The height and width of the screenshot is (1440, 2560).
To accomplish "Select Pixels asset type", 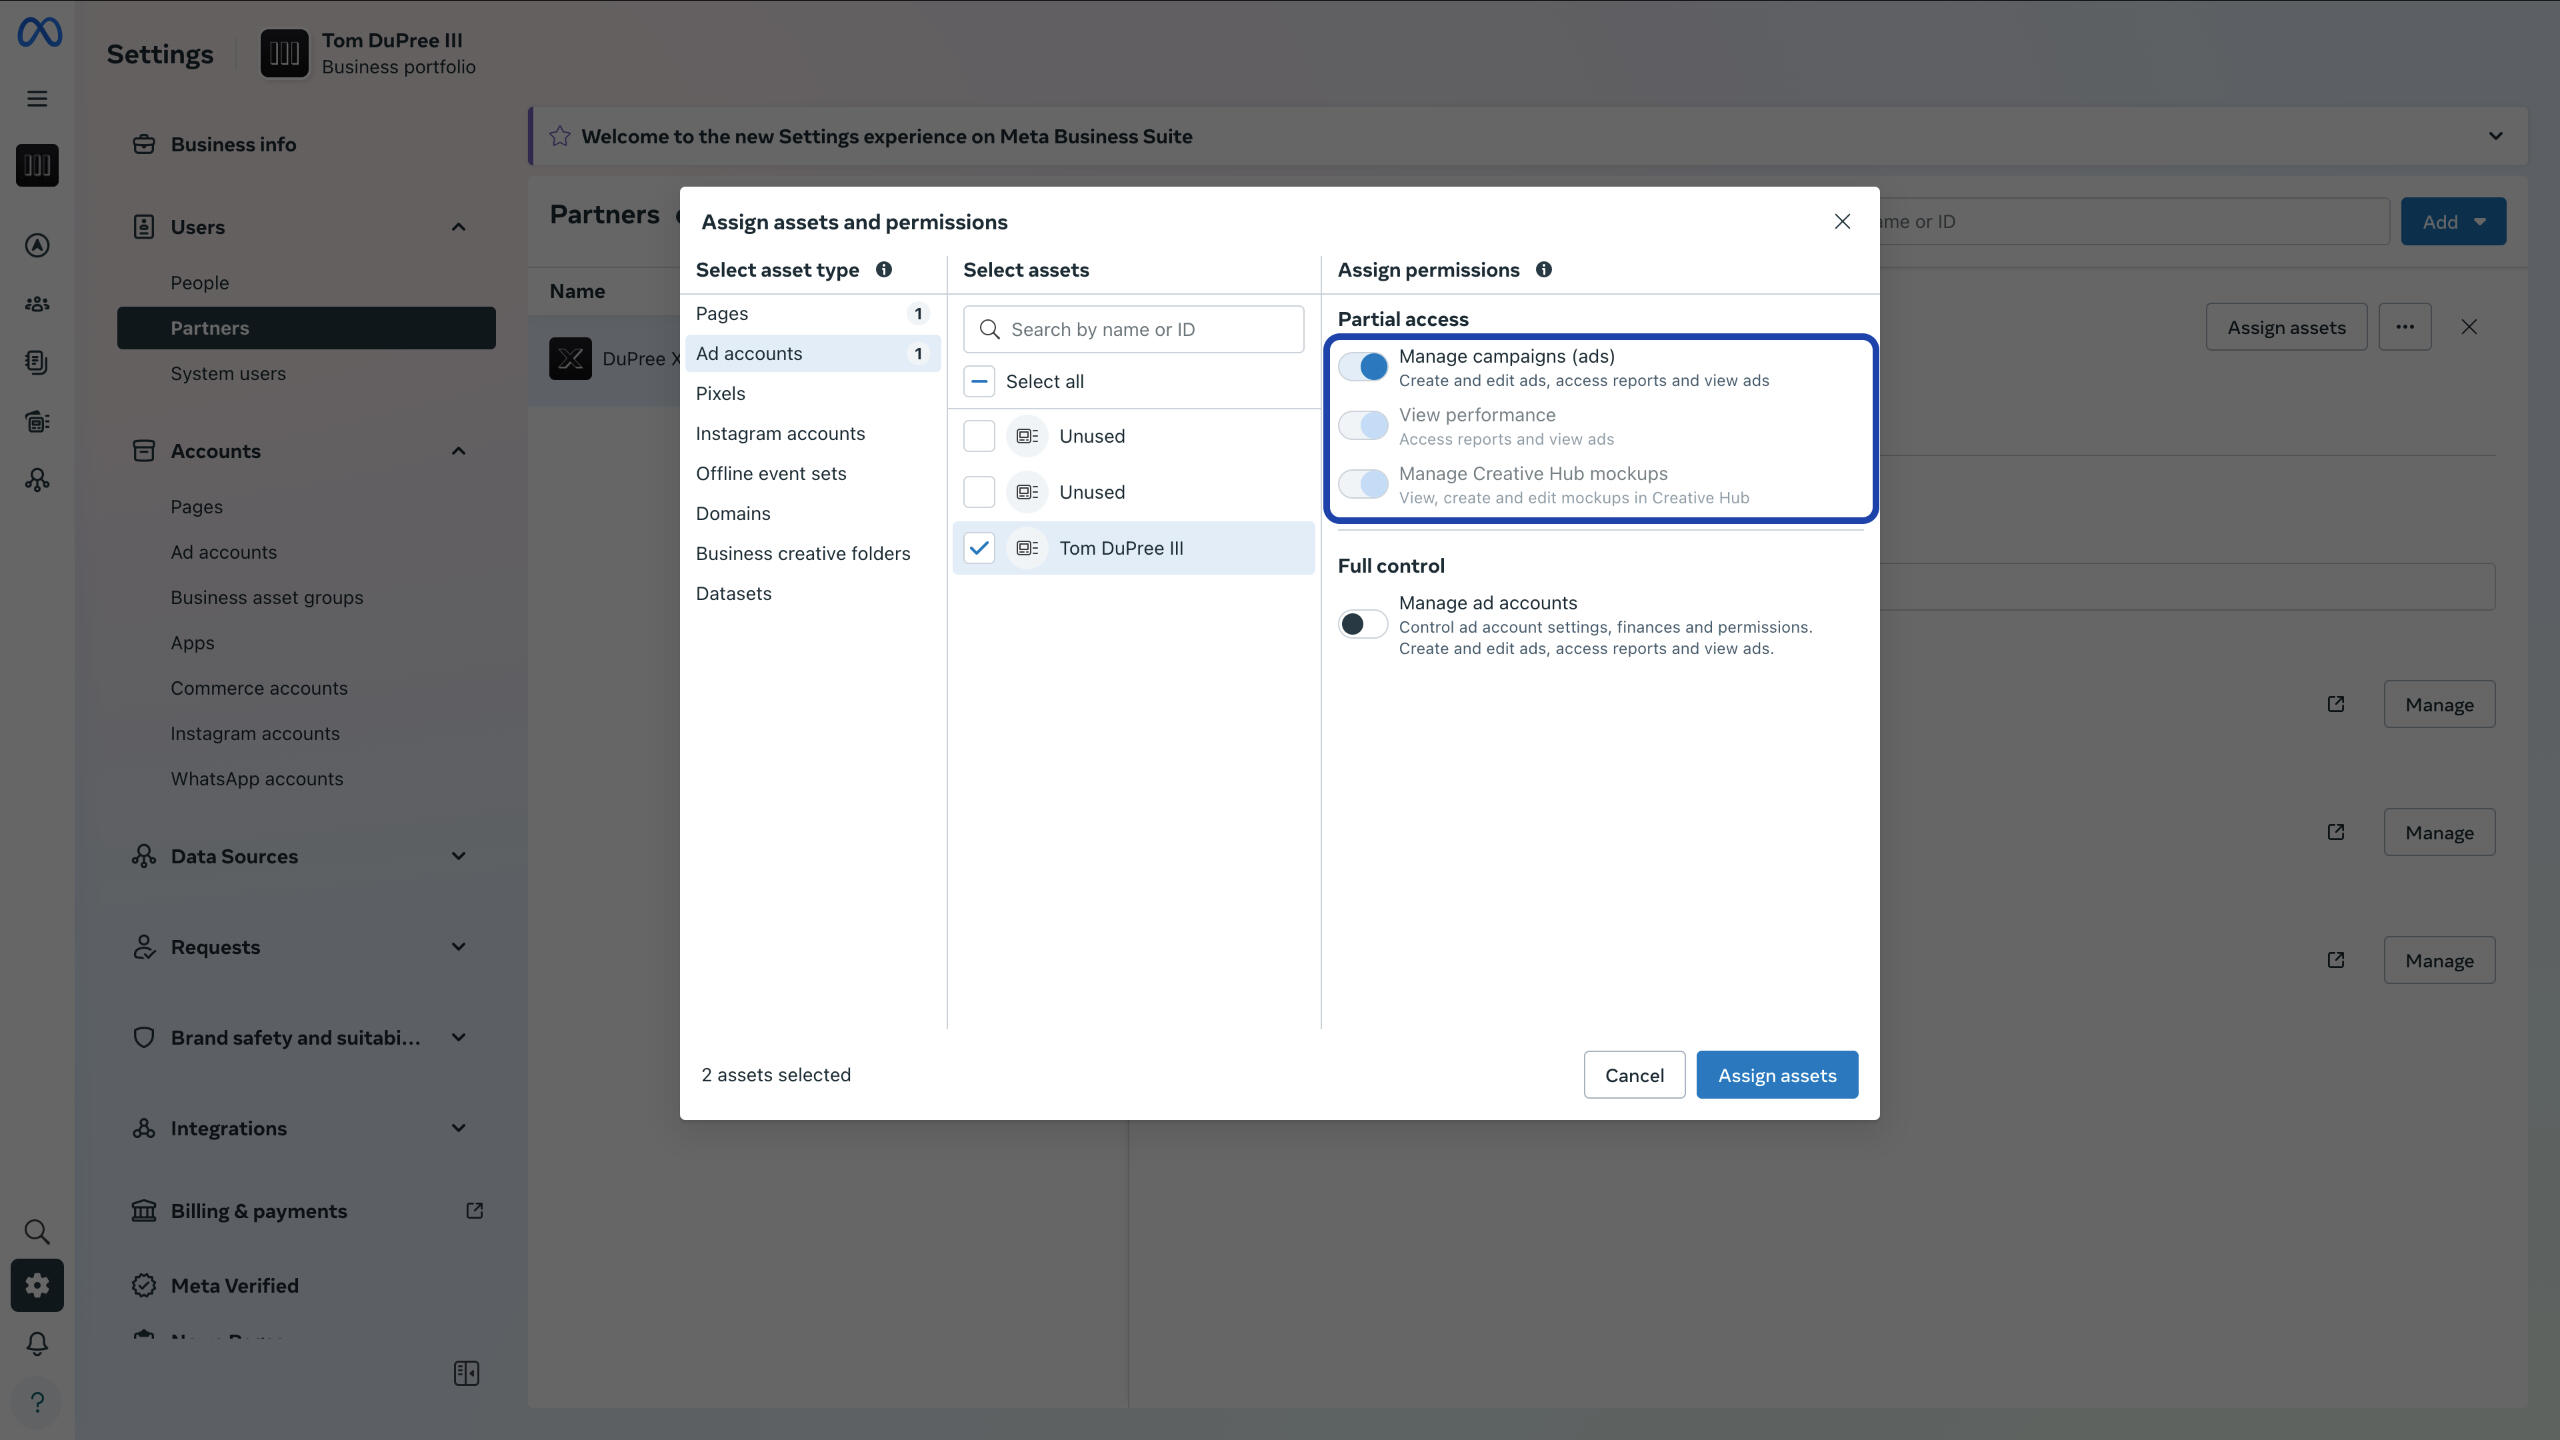I will point(720,394).
